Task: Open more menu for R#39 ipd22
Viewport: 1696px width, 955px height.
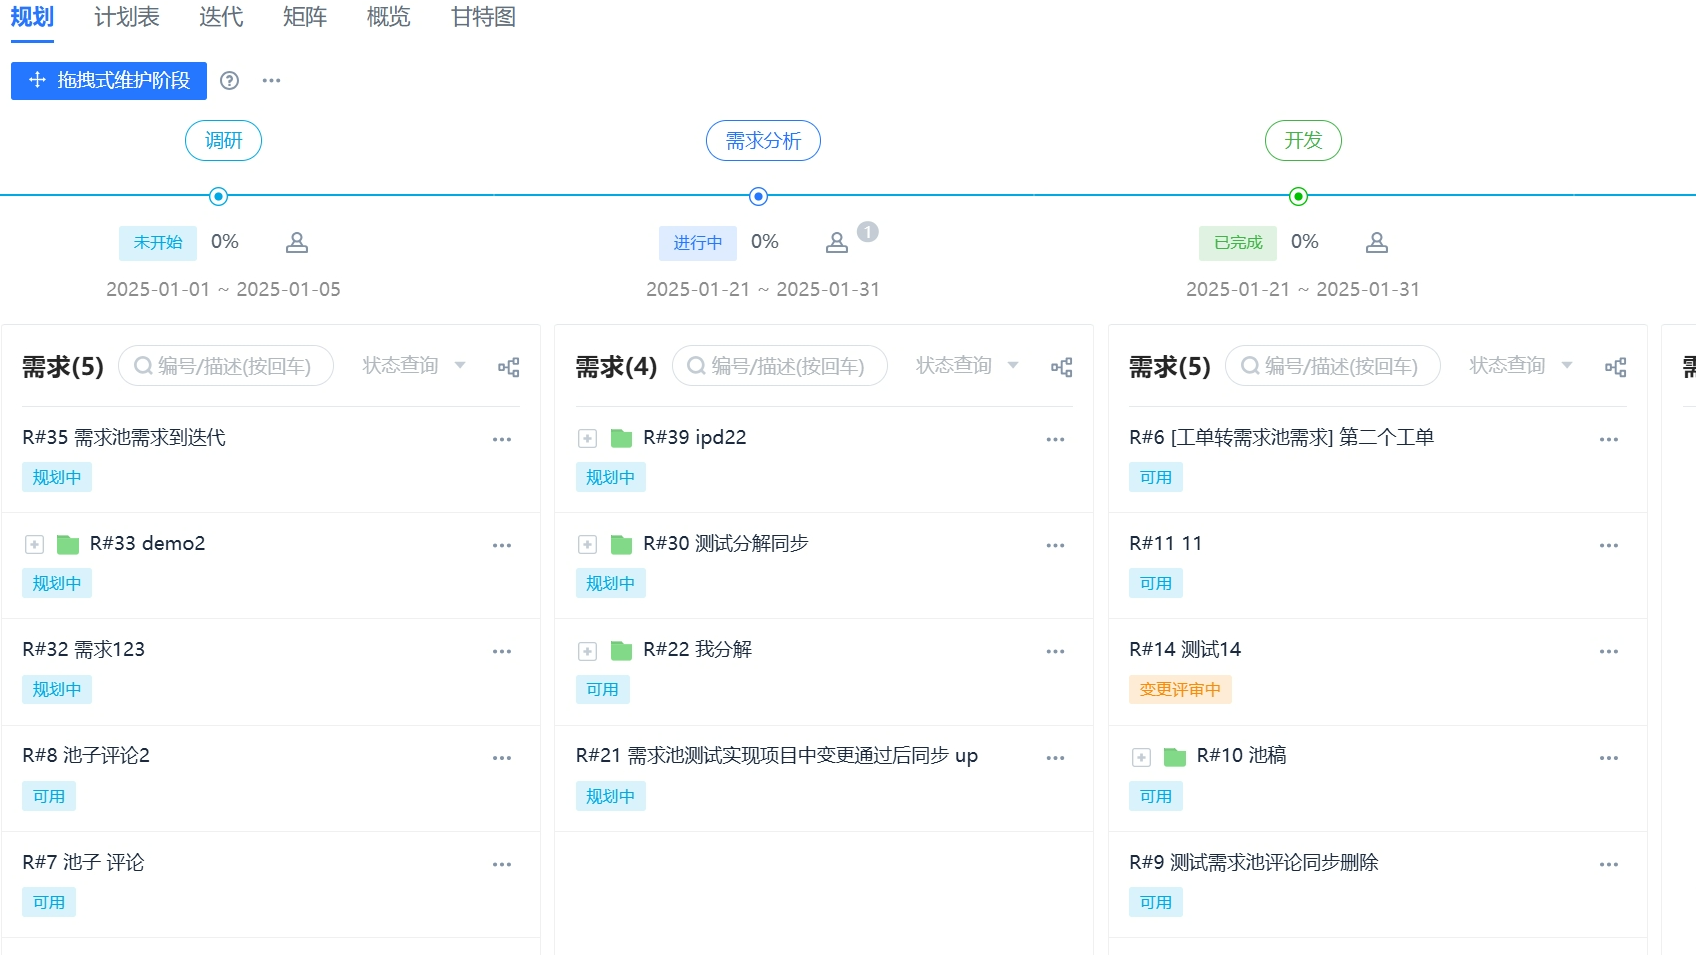Action: 1055,439
